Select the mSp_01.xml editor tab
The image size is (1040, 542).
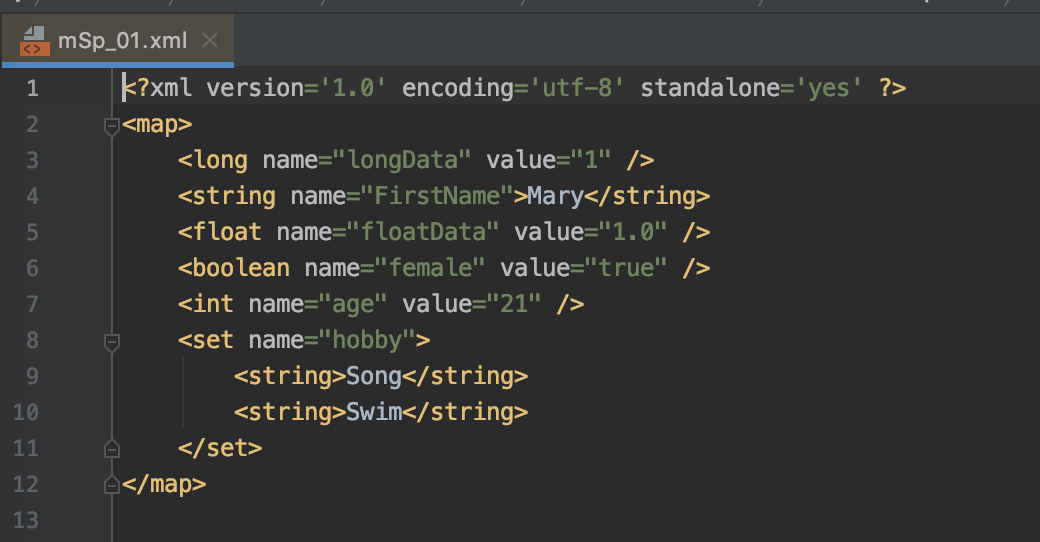point(117,41)
